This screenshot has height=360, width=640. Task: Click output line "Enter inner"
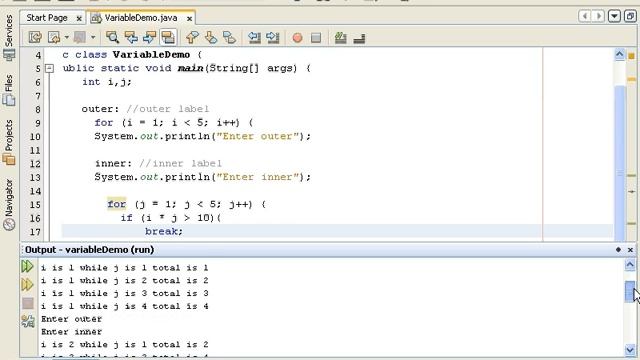(x=71, y=331)
